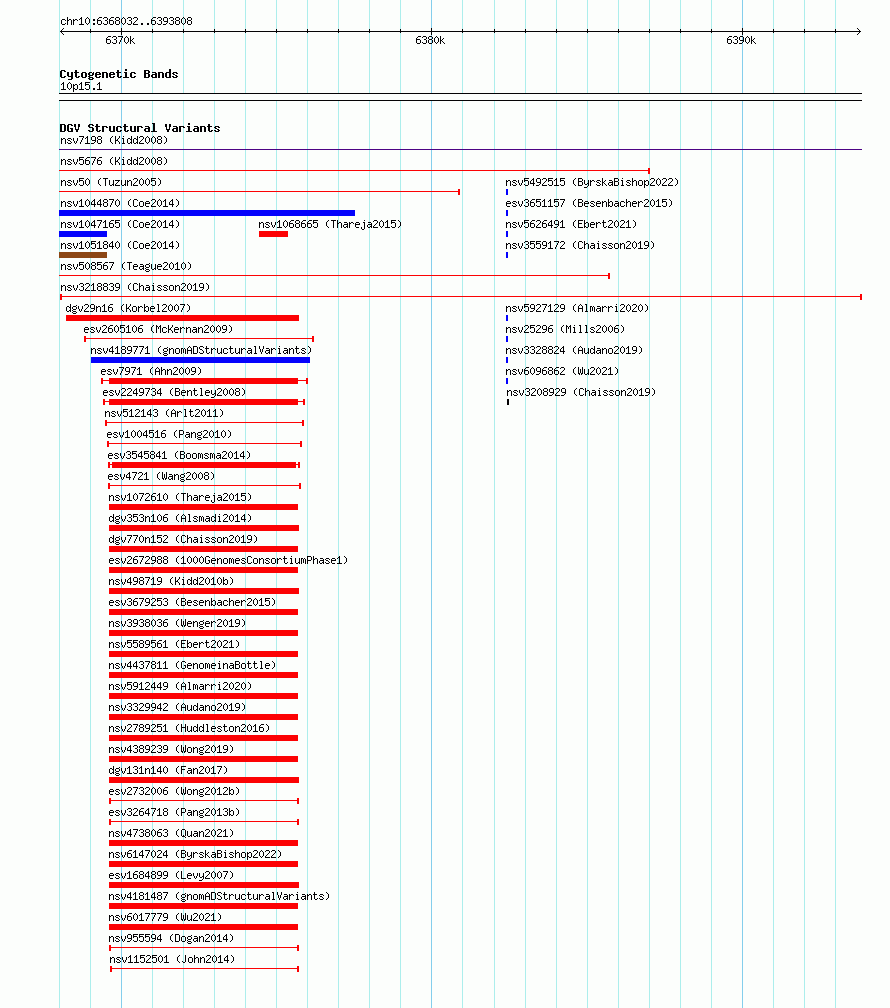Click the Cytogenetic Bands track title

[119, 74]
